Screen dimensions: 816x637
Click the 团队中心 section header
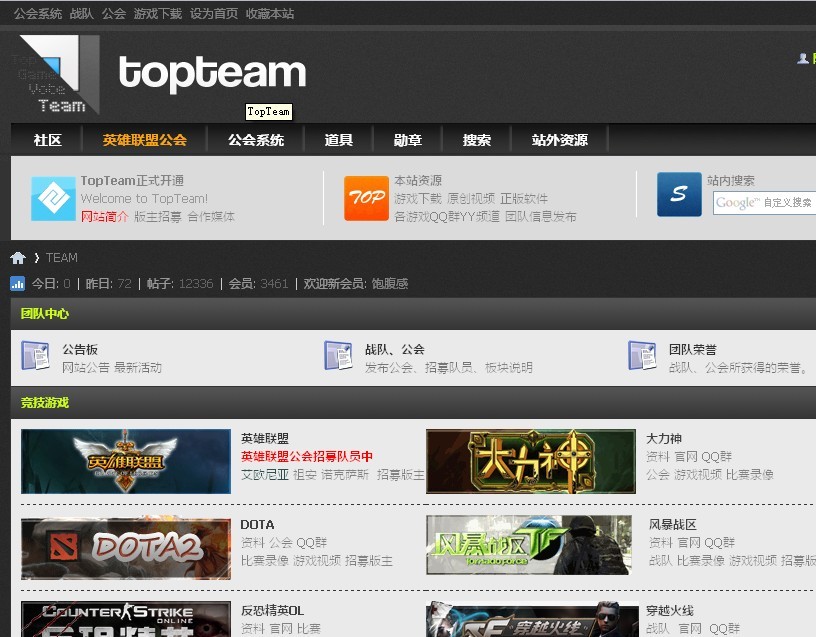(45, 314)
